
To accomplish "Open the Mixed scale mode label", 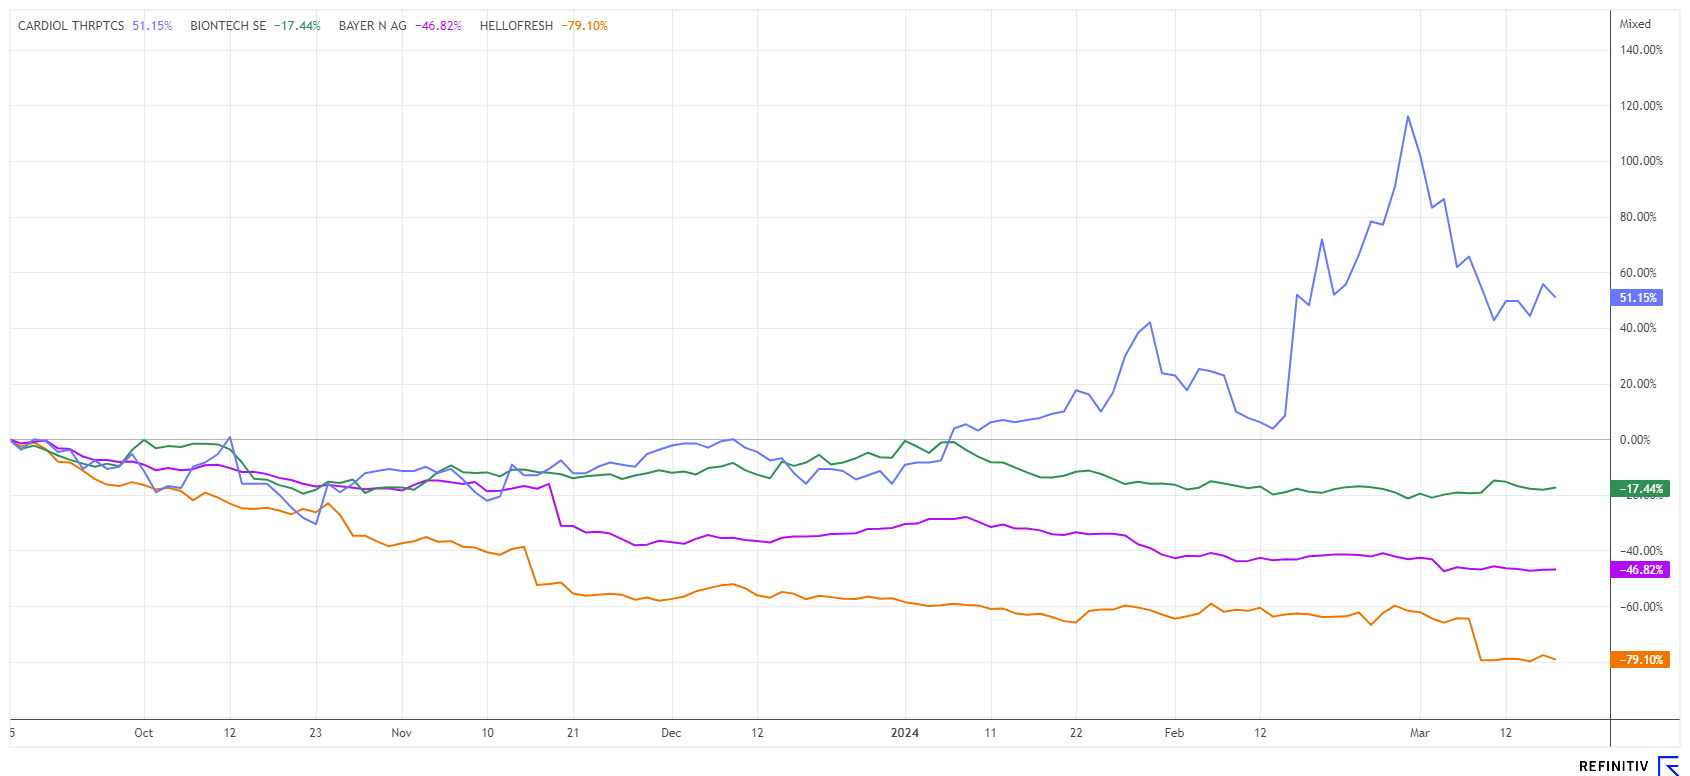I will pos(1635,24).
